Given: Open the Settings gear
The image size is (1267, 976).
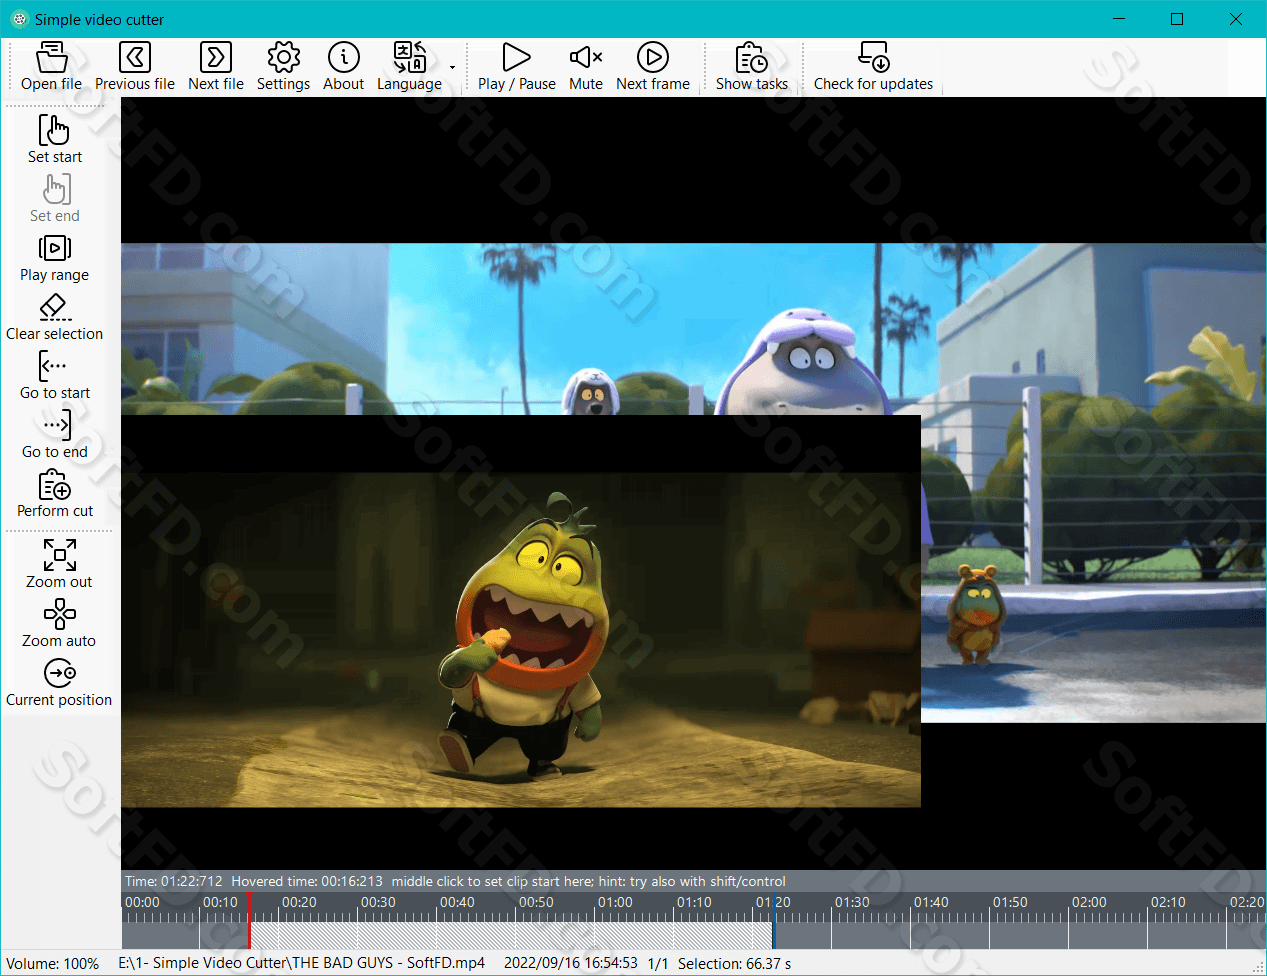Looking at the screenshot, I should [283, 67].
